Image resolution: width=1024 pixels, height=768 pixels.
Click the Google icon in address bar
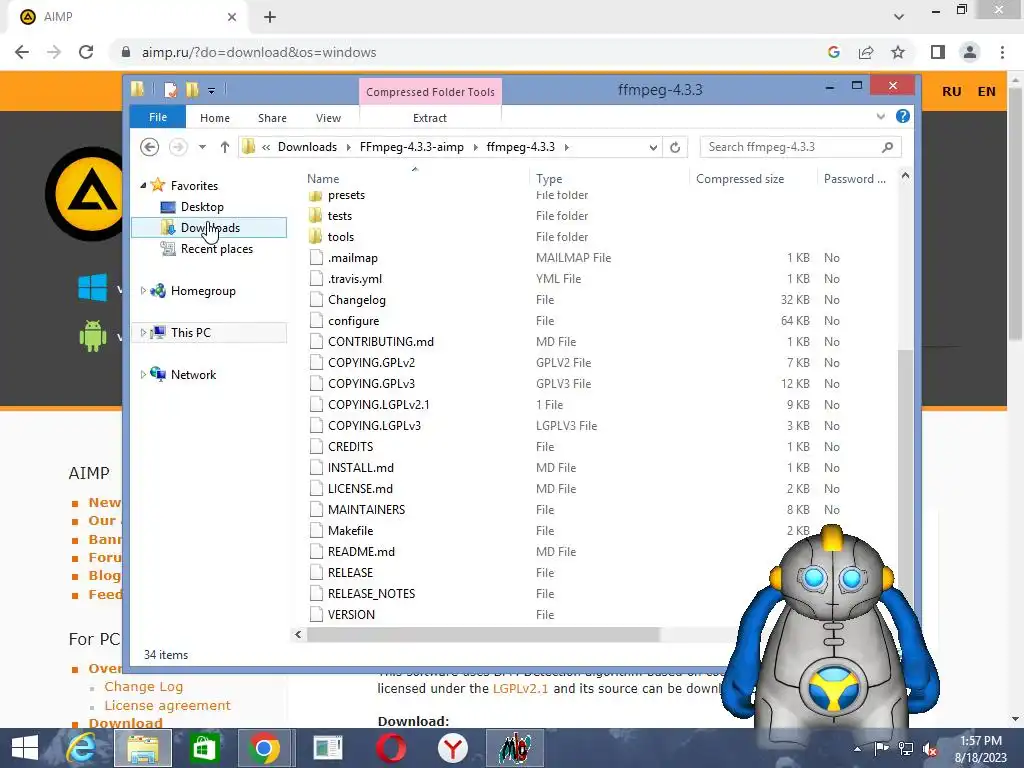(x=834, y=52)
